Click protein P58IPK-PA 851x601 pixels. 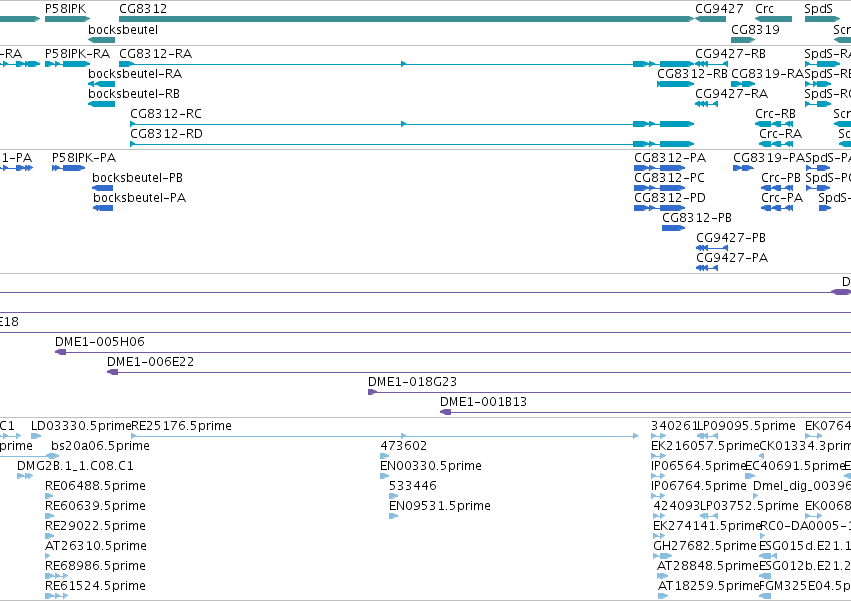[68, 168]
